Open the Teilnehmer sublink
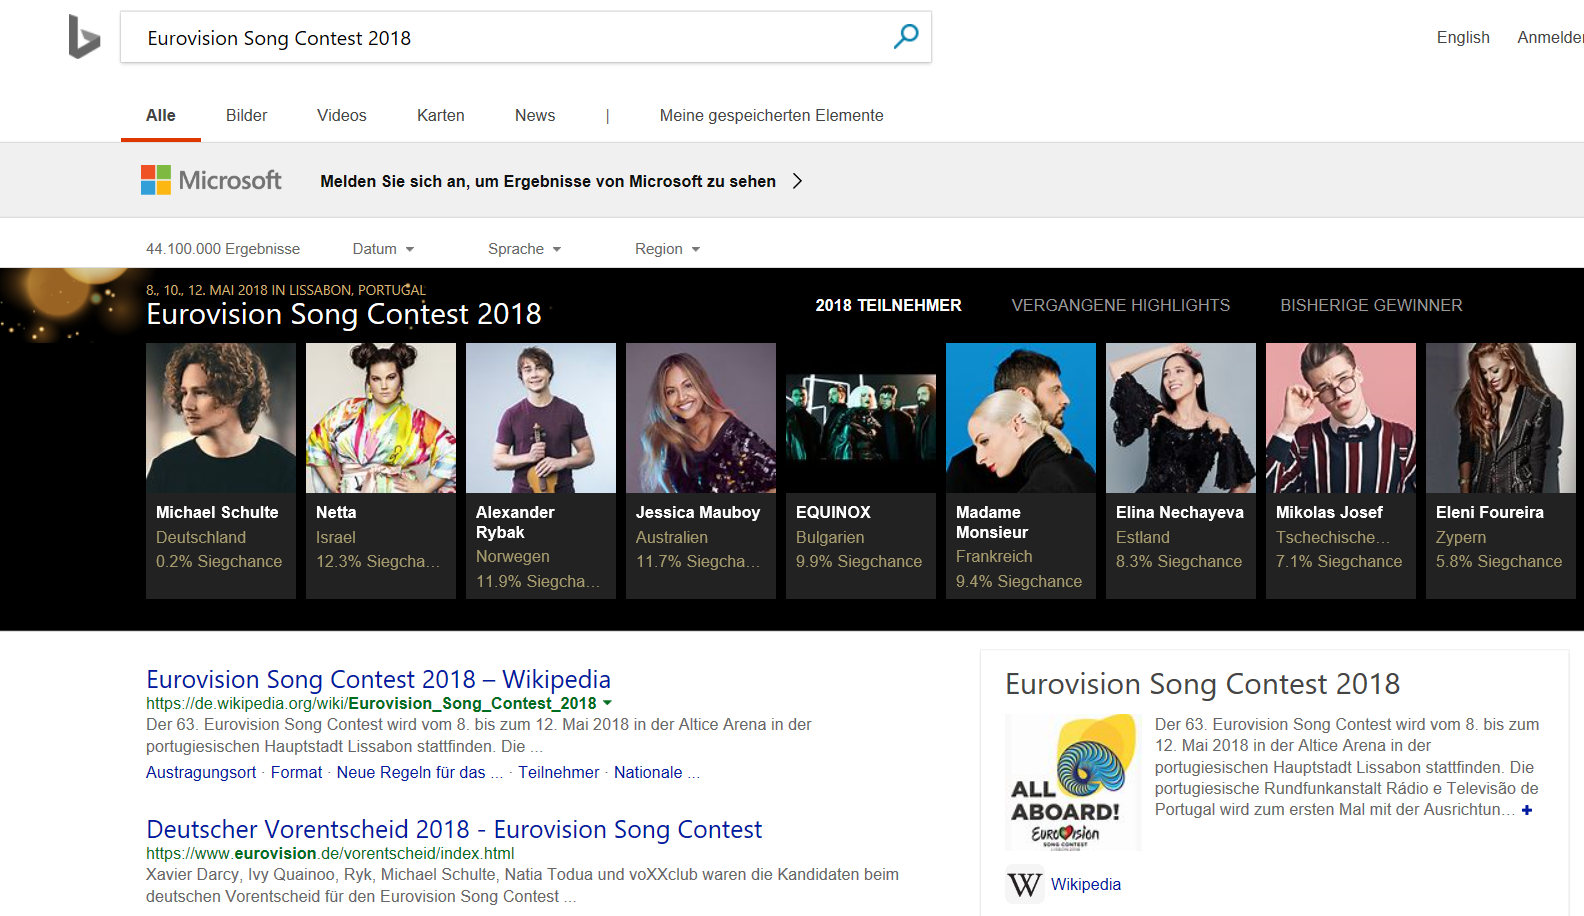This screenshot has height=916, width=1584. [x=559, y=772]
